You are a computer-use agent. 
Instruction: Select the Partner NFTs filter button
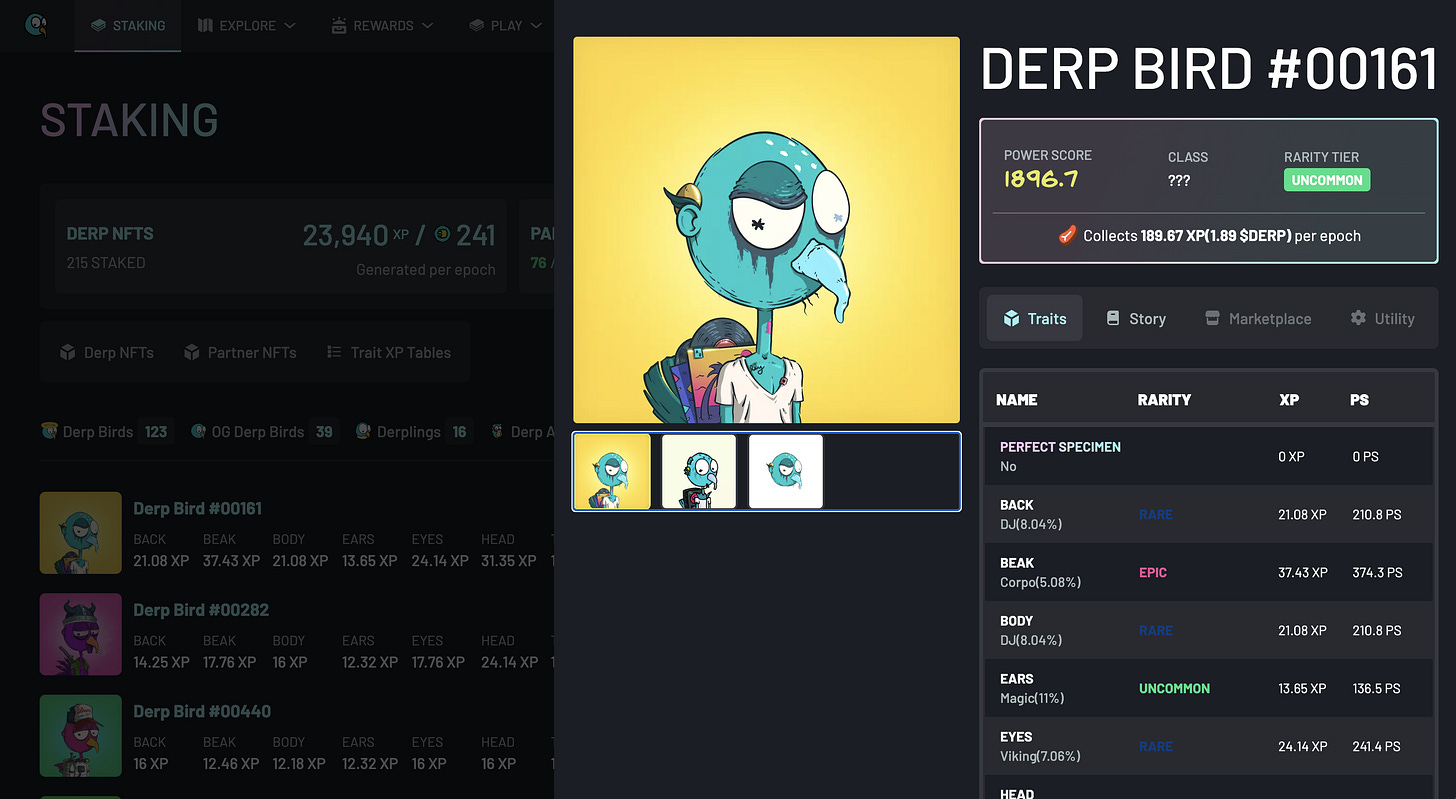tap(240, 353)
